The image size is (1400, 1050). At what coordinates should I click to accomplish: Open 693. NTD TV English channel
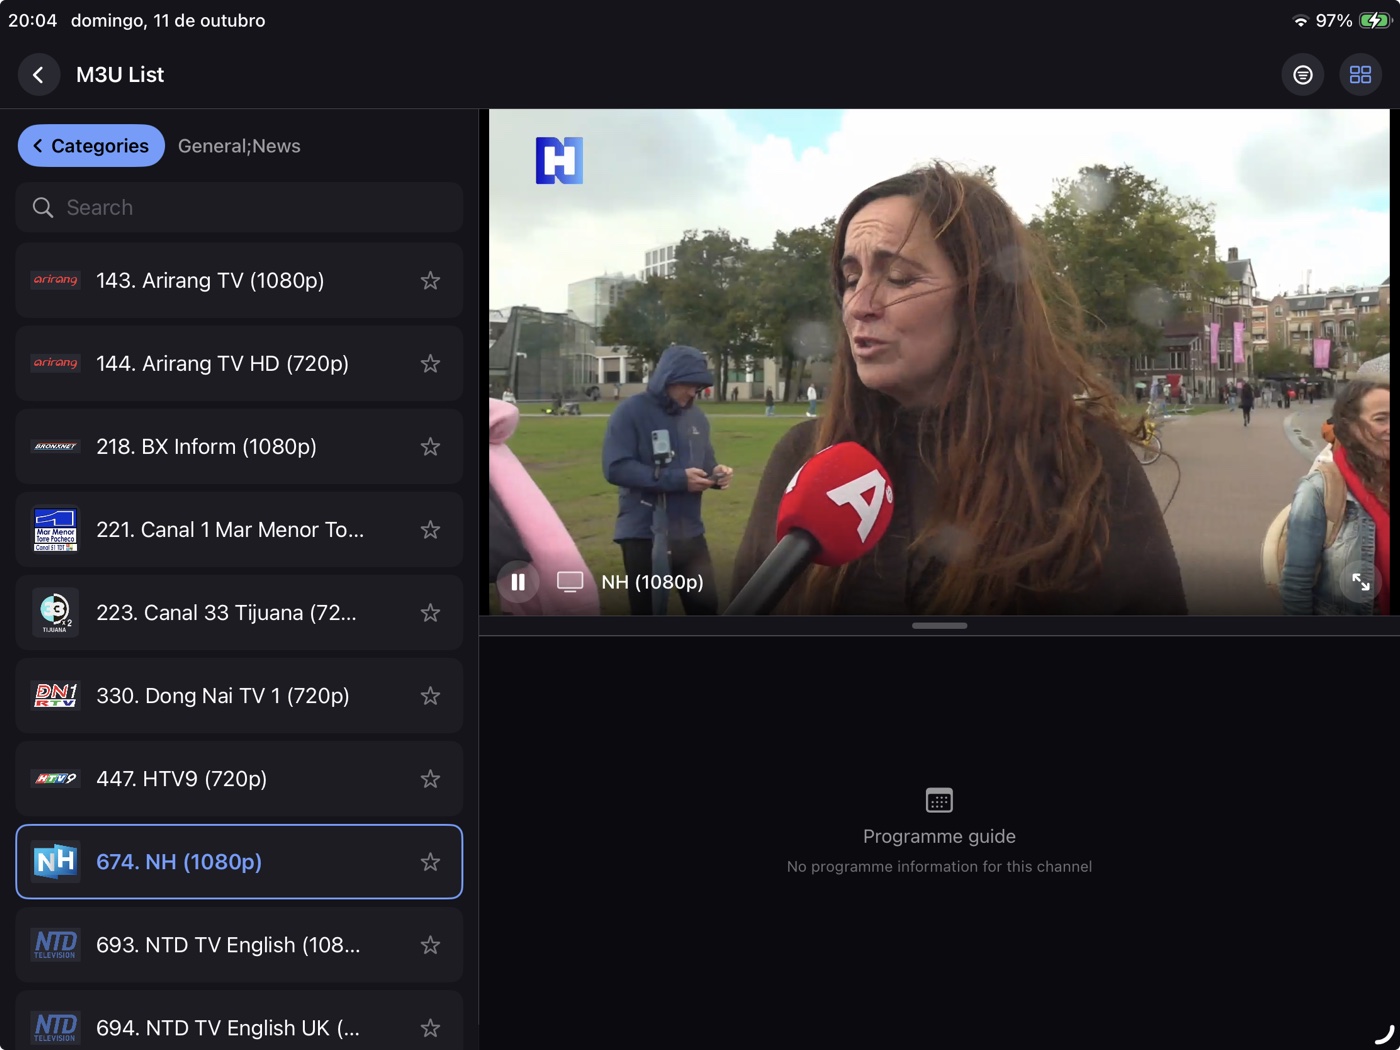click(239, 945)
